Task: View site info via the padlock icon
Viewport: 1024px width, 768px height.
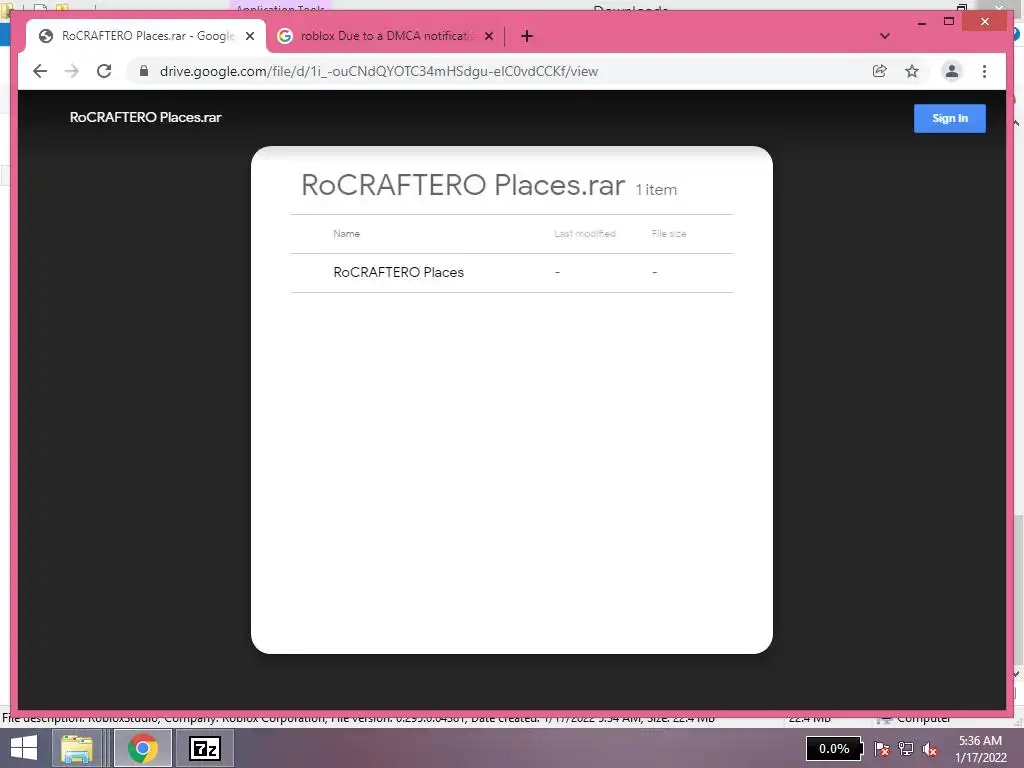Action: tap(144, 71)
